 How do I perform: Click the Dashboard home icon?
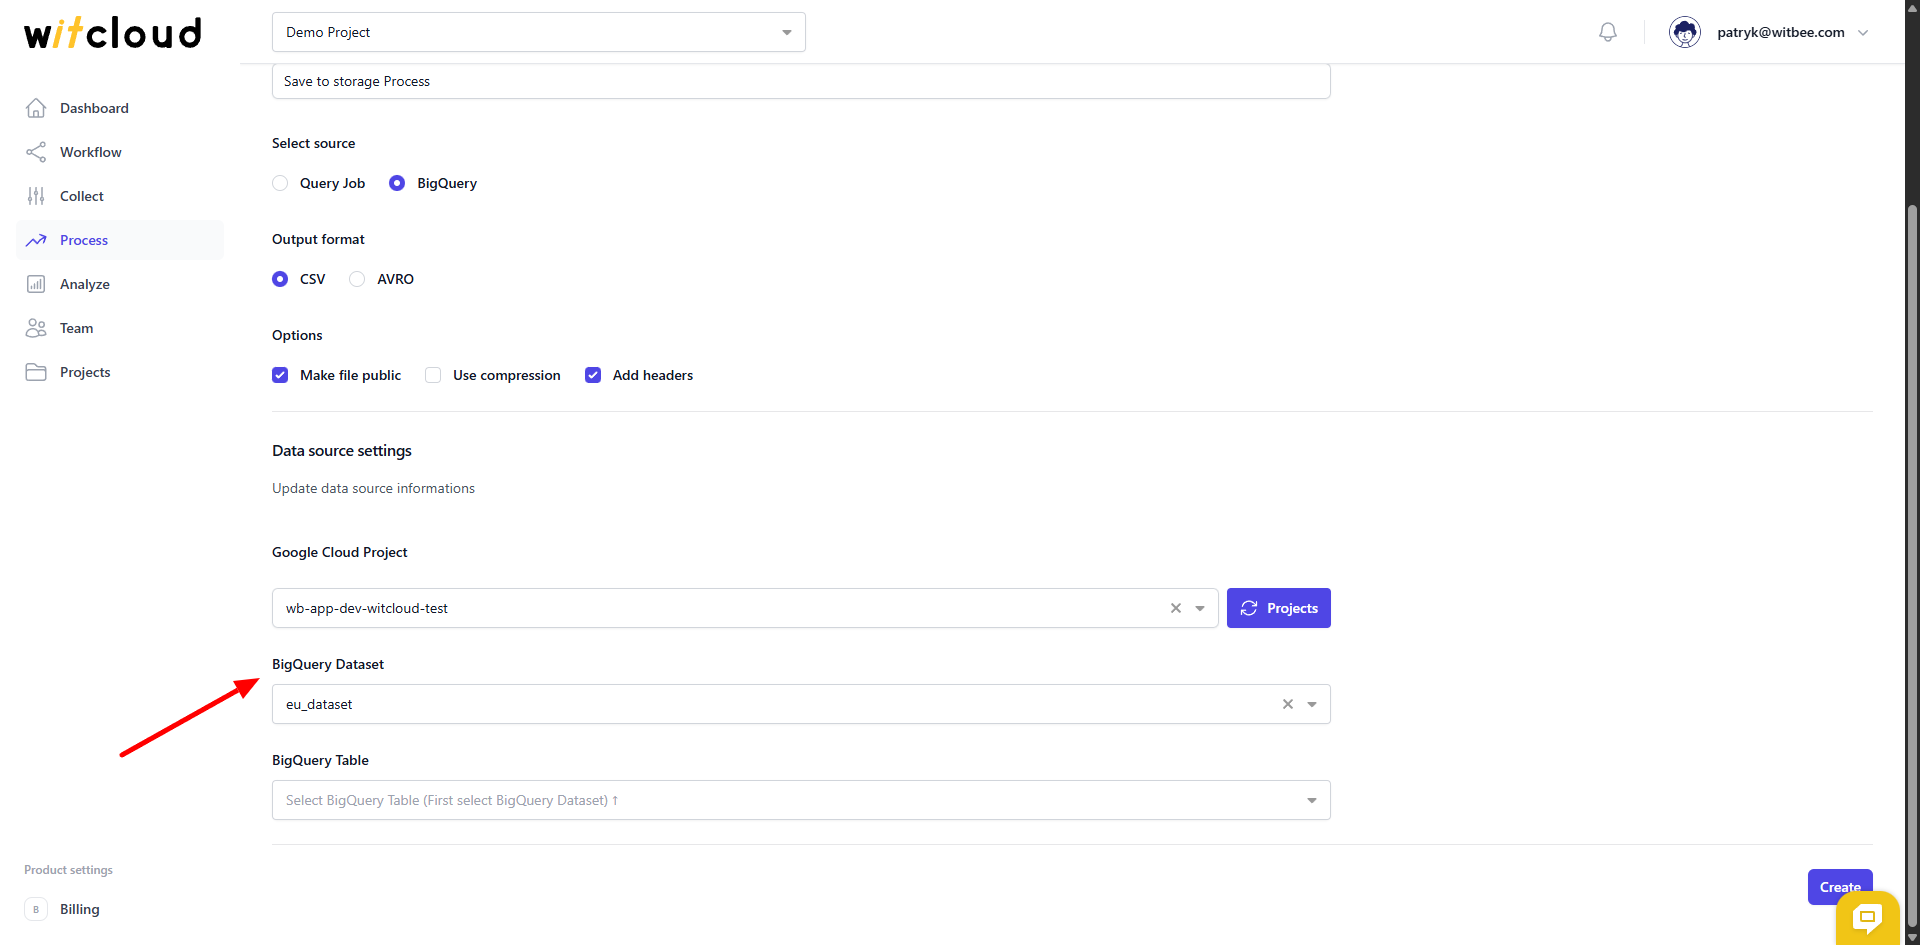[36, 108]
